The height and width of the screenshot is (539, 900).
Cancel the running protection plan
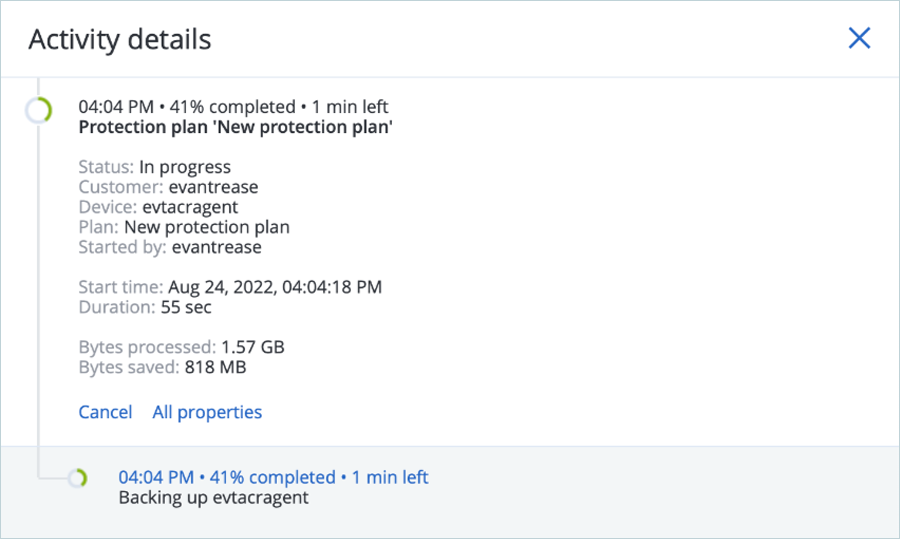[x=105, y=412]
